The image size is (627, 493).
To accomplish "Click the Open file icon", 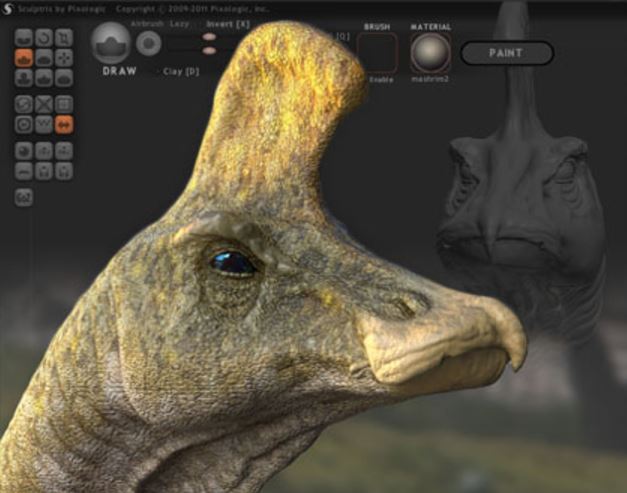I will (x=44, y=171).
